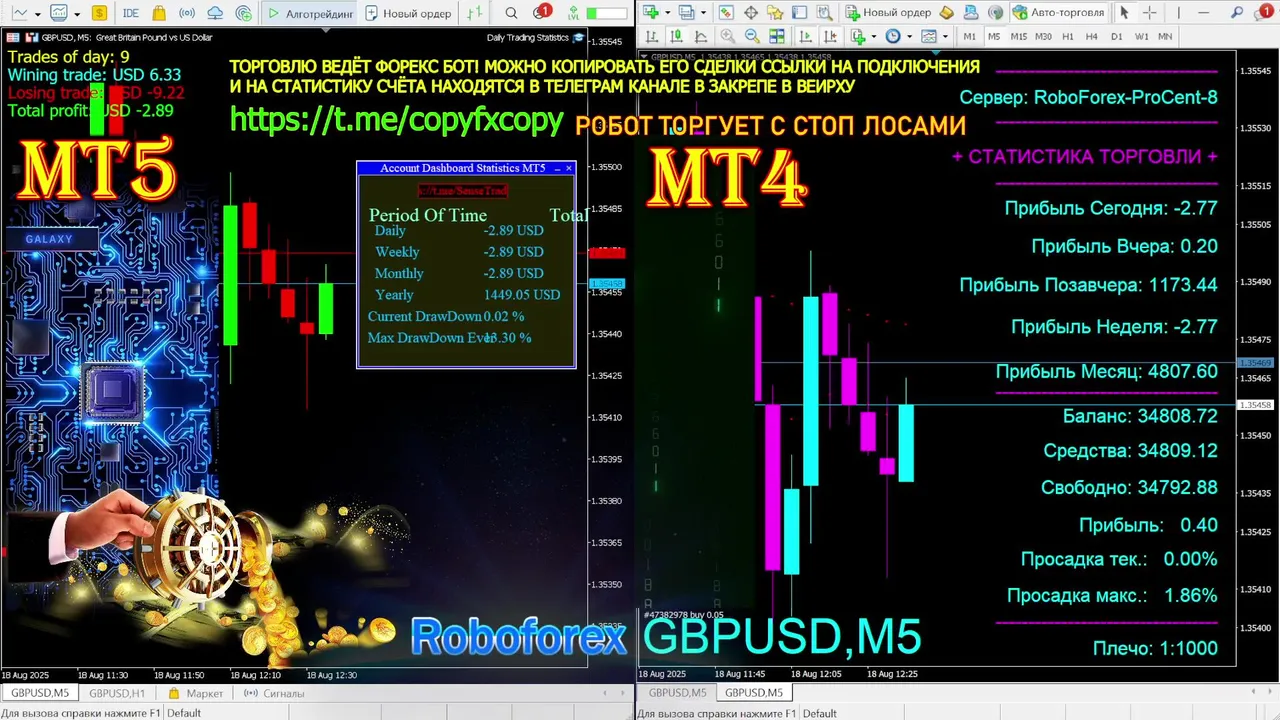
Task: Open the IDE MetaEditor button in MT5
Action: (131, 13)
